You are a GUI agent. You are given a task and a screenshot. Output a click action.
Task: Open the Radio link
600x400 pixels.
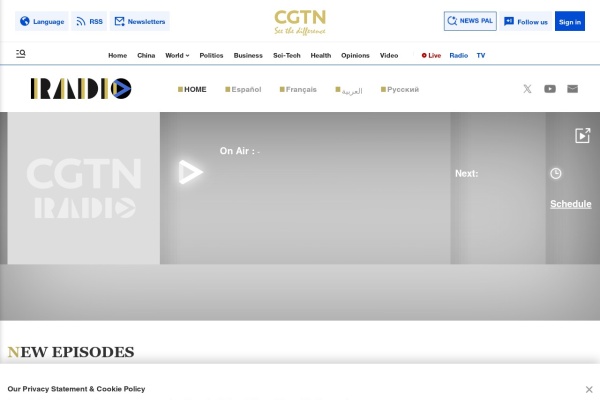pyautogui.click(x=458, y=56)
